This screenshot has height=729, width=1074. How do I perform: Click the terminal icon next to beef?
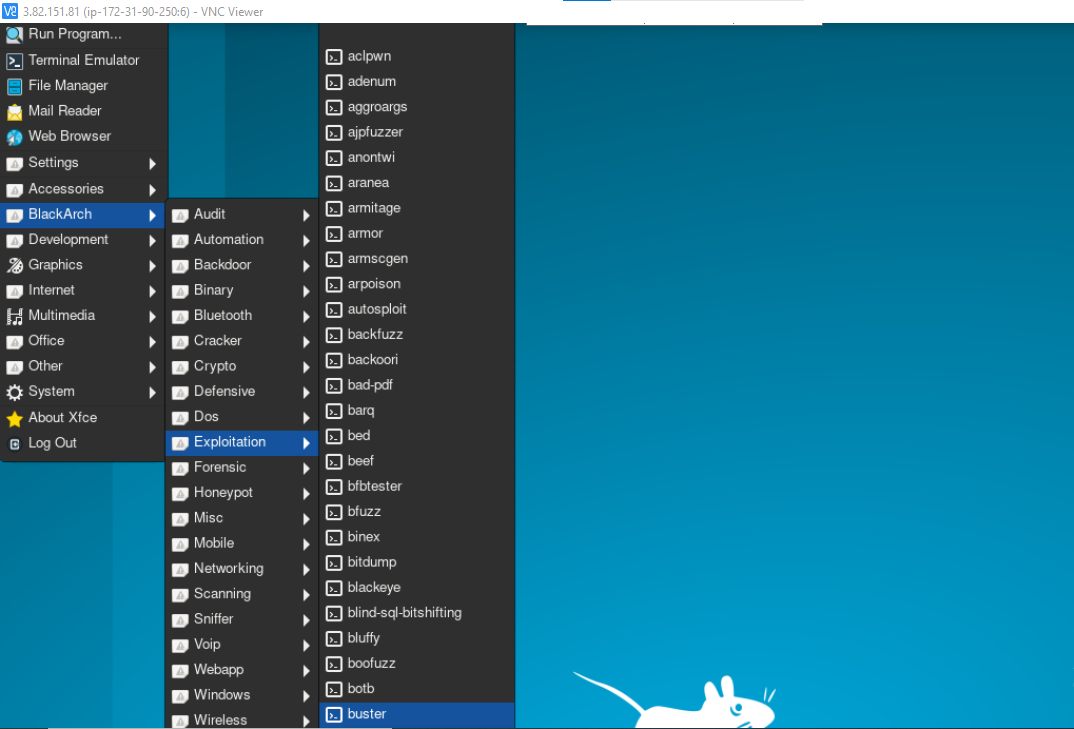(334, 462)
